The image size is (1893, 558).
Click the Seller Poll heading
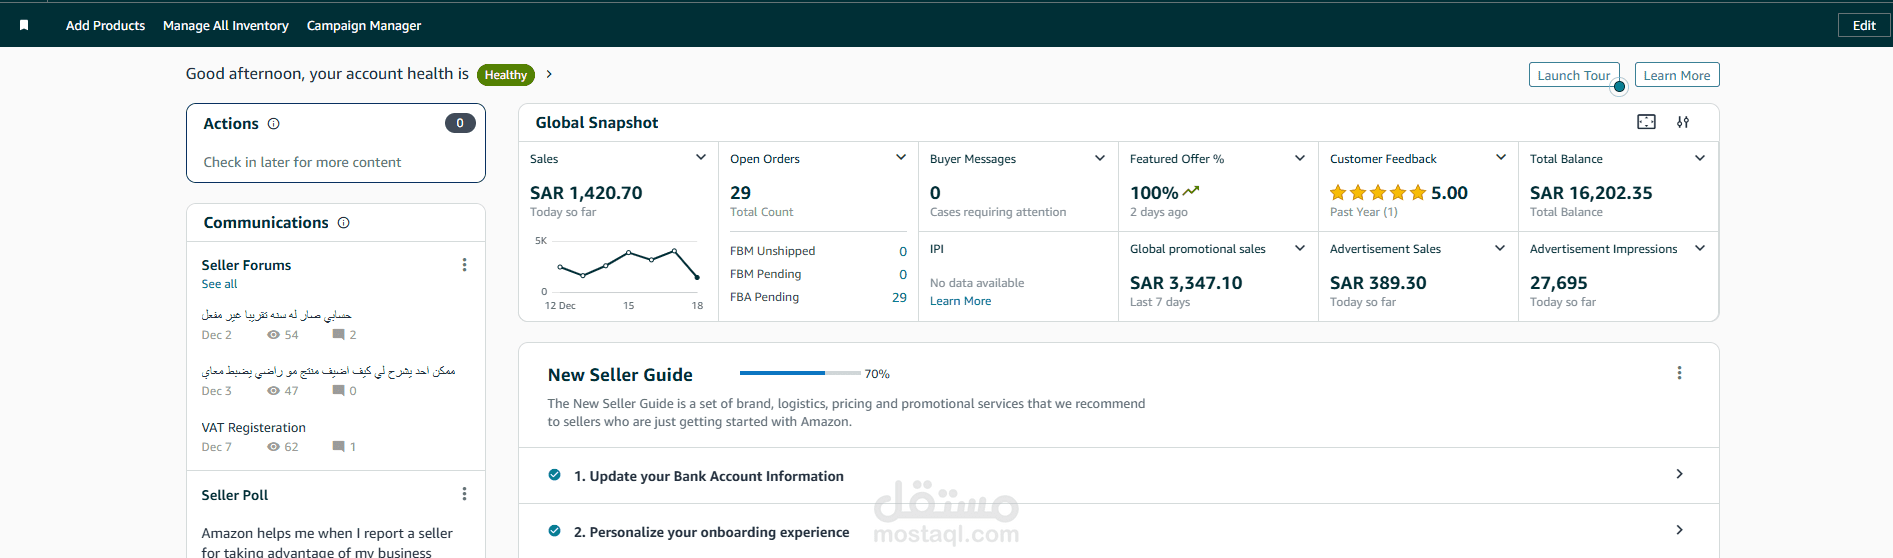pos(235,495)
